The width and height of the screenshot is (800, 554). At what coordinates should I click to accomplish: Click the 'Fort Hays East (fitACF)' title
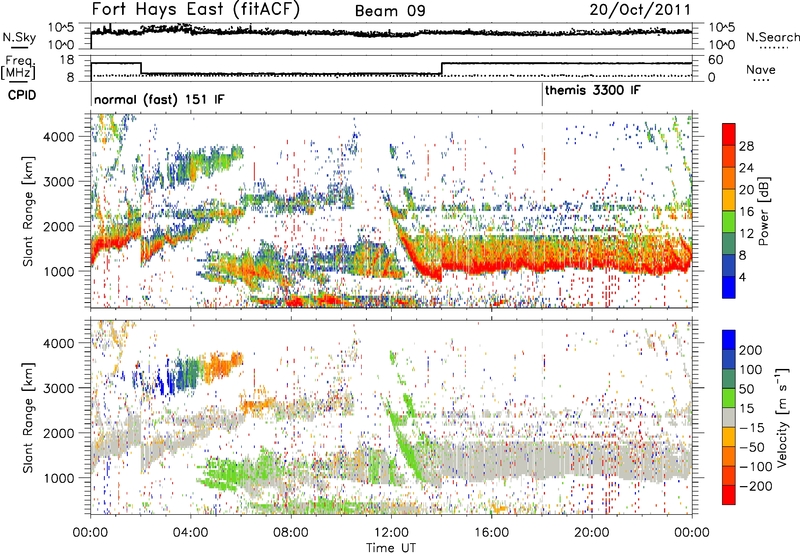tap(196, 9)
